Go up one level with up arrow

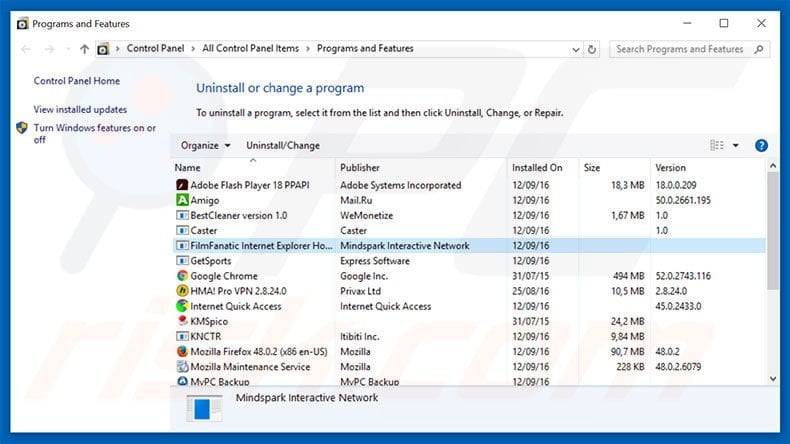[84, 49]
